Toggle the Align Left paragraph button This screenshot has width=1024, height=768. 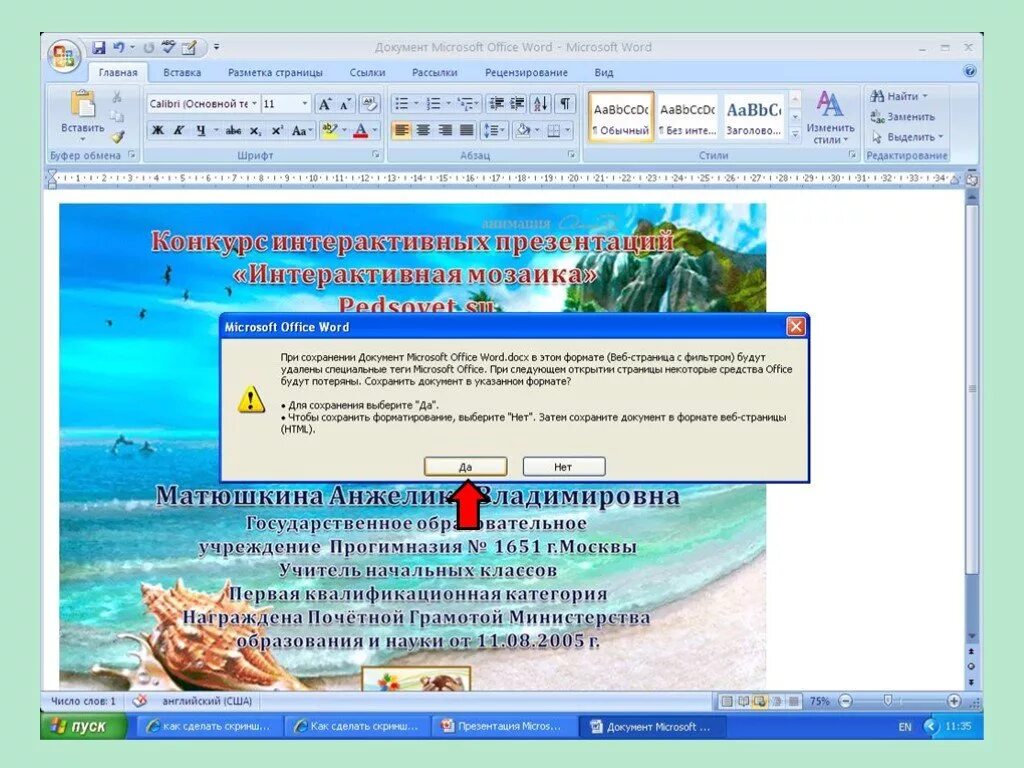401,131
